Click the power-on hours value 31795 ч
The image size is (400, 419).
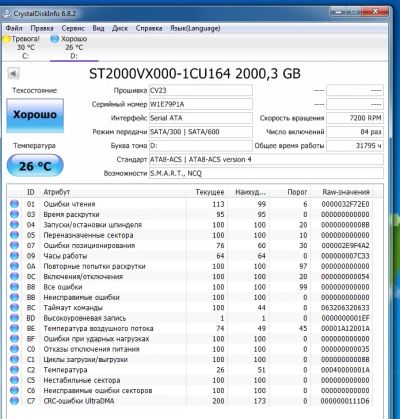click(x=355, y=146)
